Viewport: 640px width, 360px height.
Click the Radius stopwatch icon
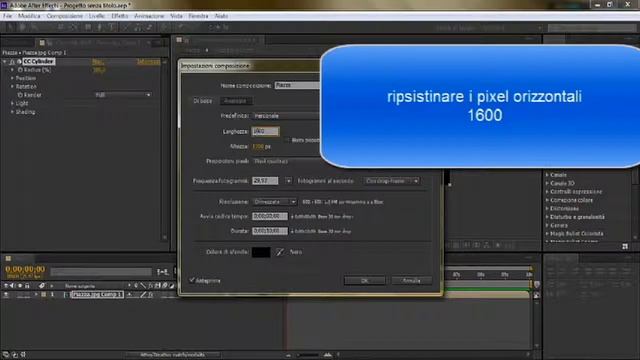point(20,70)
